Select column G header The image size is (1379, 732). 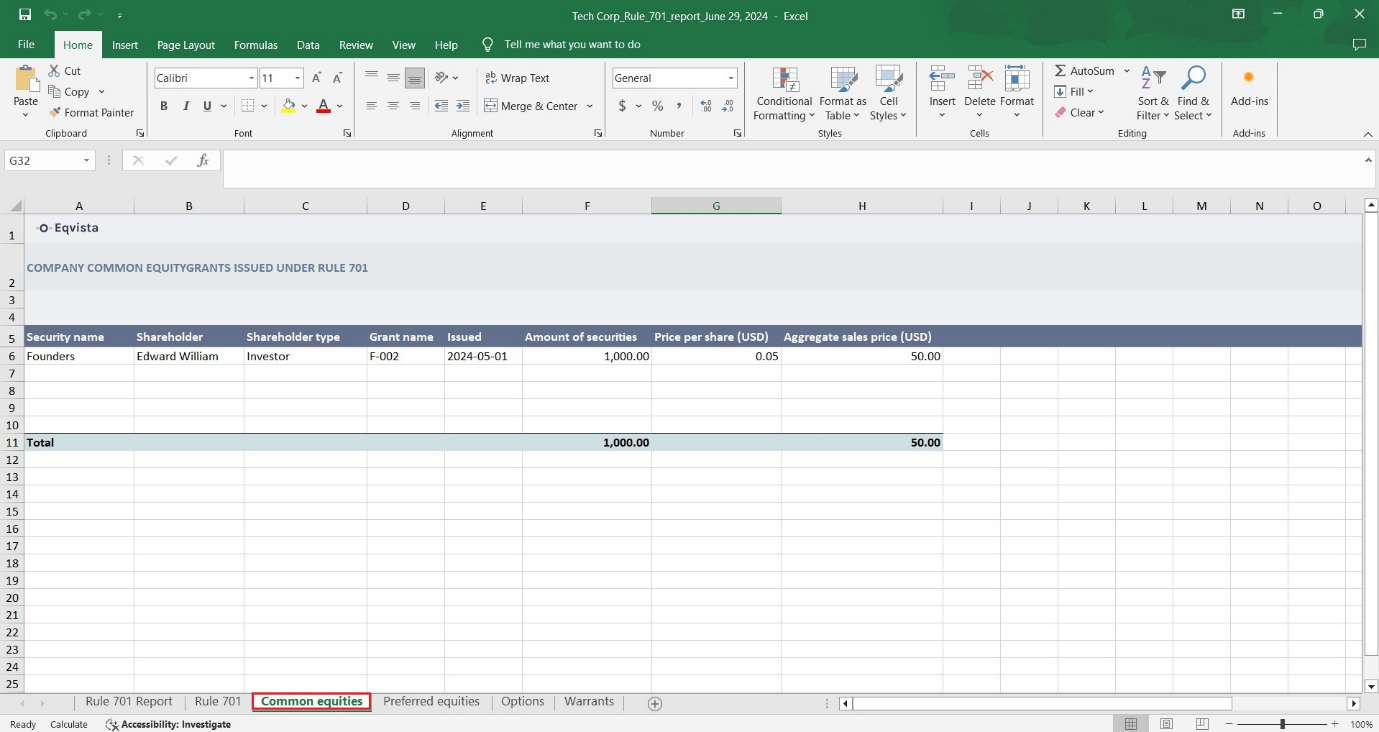(716, 206)
